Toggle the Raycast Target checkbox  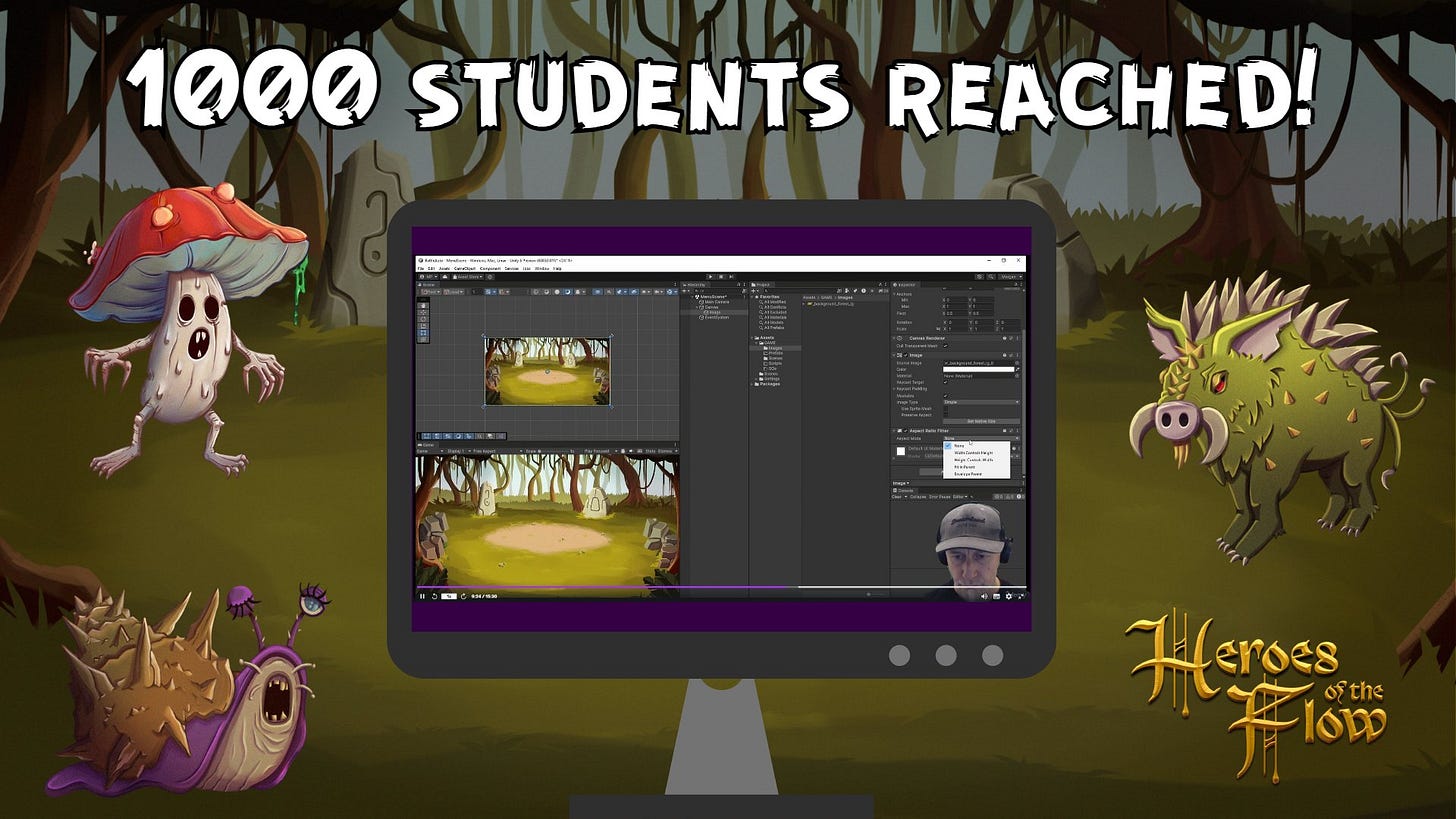pyautogui.click(x=946, y=382)
